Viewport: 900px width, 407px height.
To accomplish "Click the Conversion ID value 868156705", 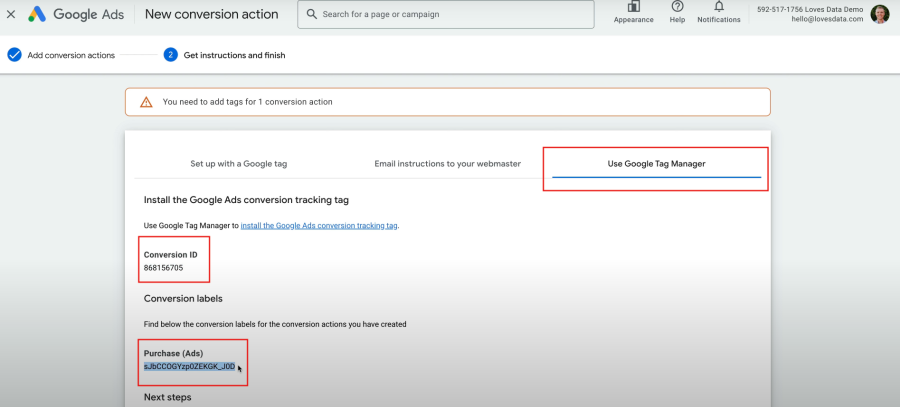I will pos(164,268).
